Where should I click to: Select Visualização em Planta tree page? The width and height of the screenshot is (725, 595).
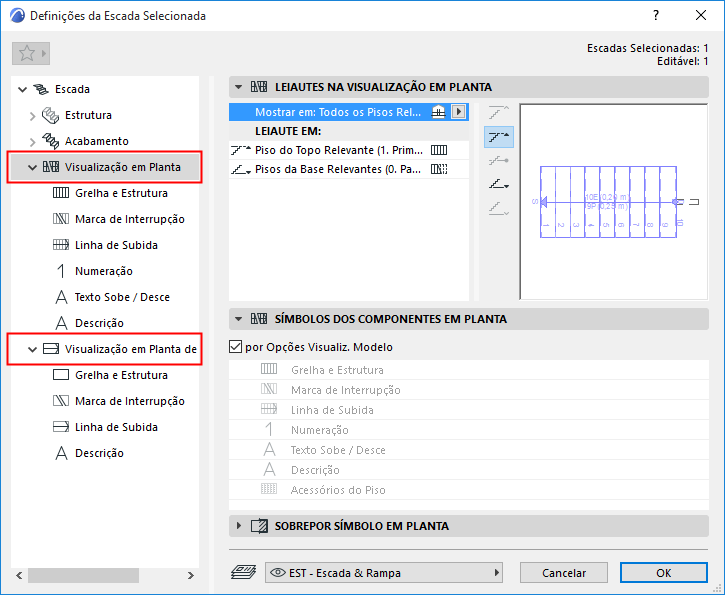pos(105,167)
